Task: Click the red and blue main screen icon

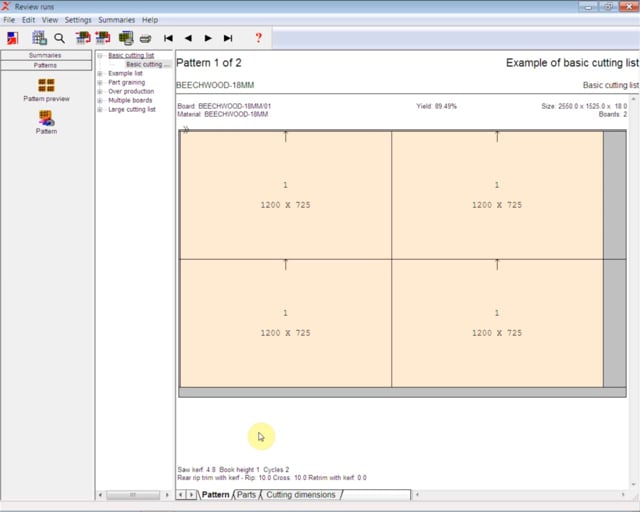Action: (13, 38)
